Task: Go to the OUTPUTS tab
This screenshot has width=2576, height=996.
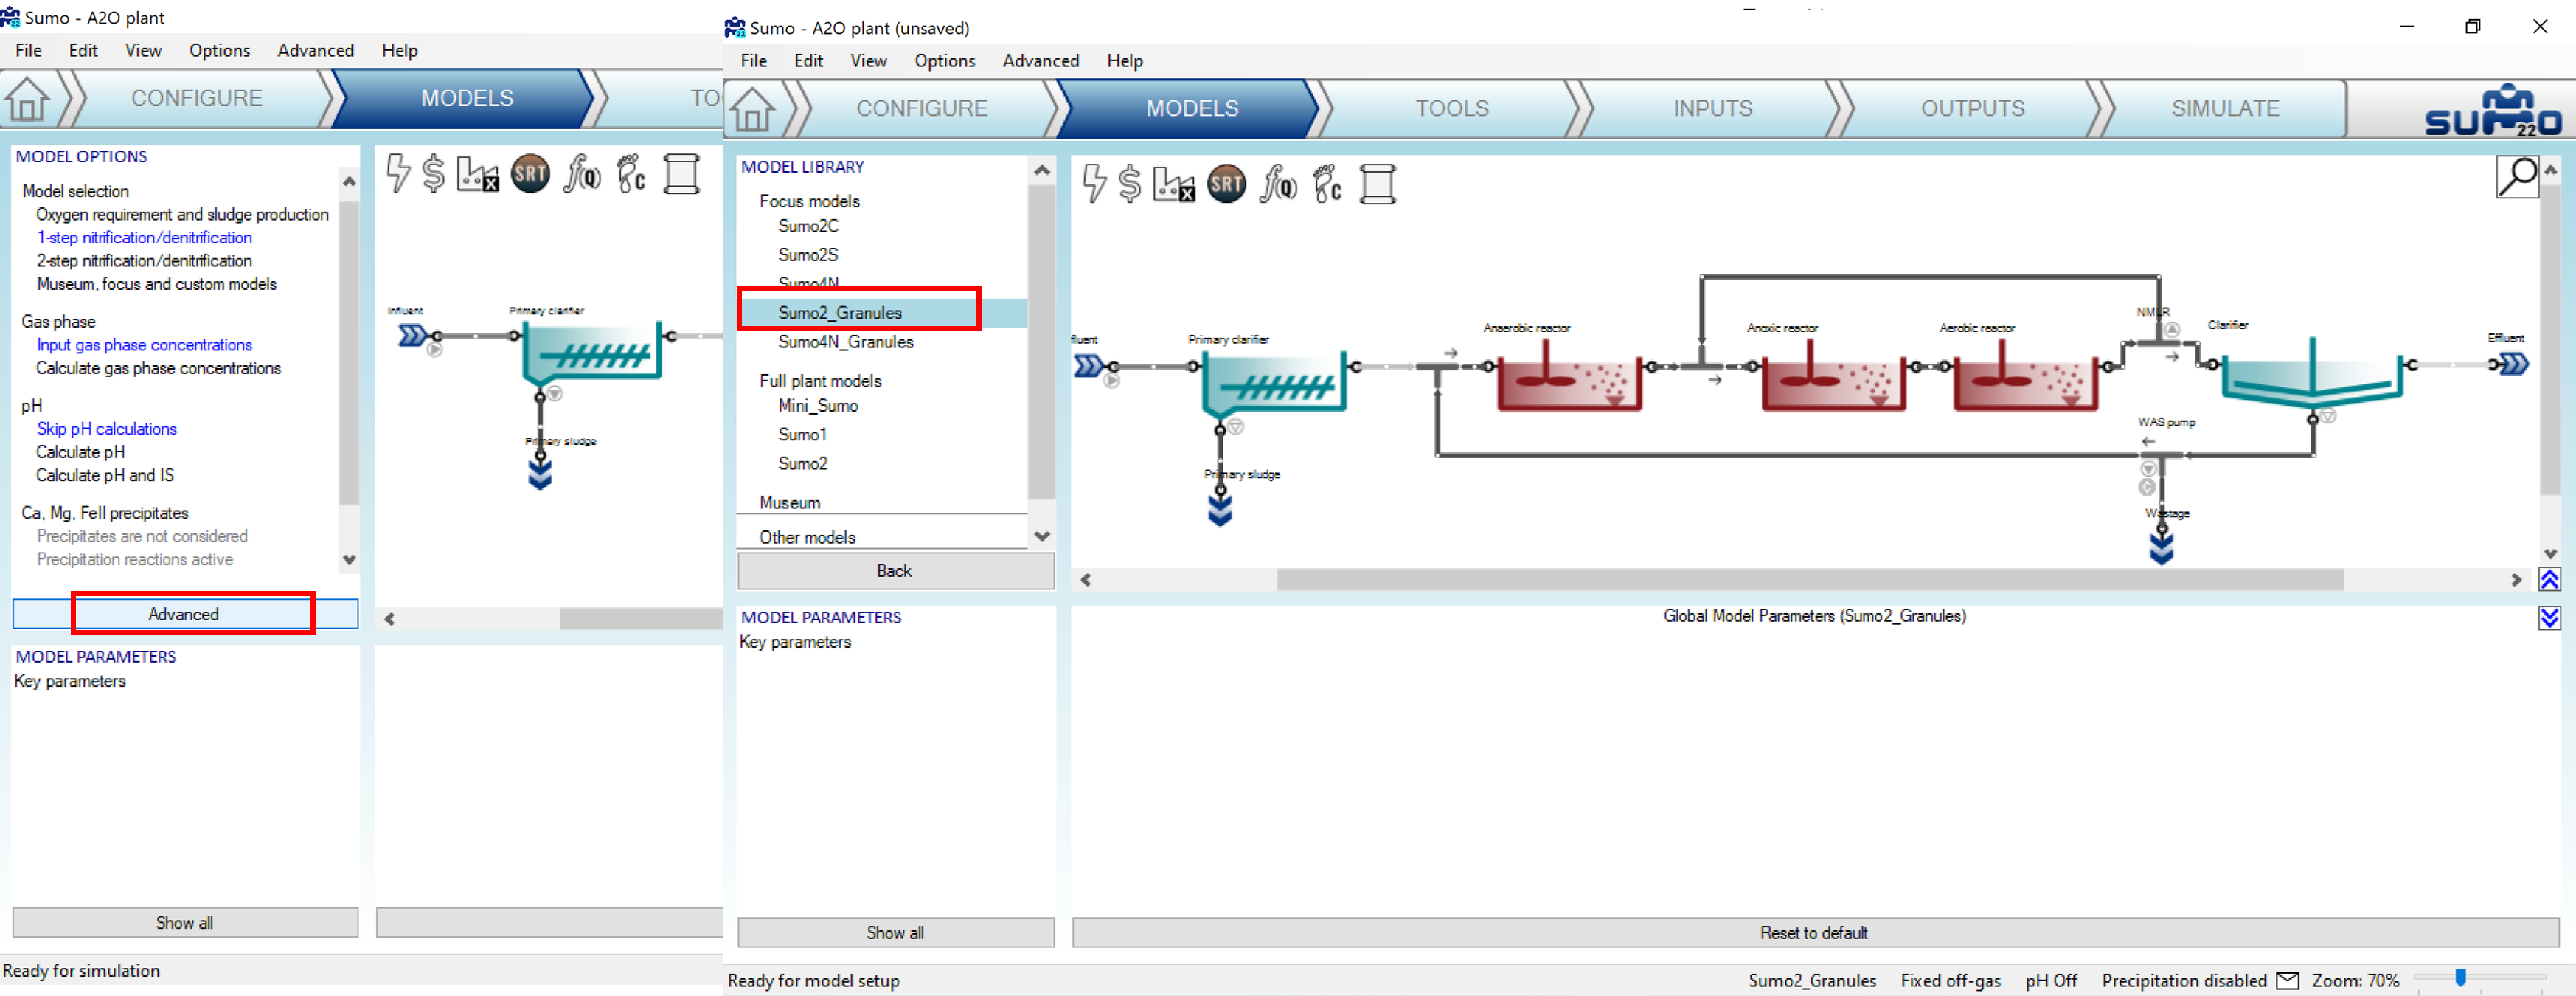Action: [x=1972, y=109]
